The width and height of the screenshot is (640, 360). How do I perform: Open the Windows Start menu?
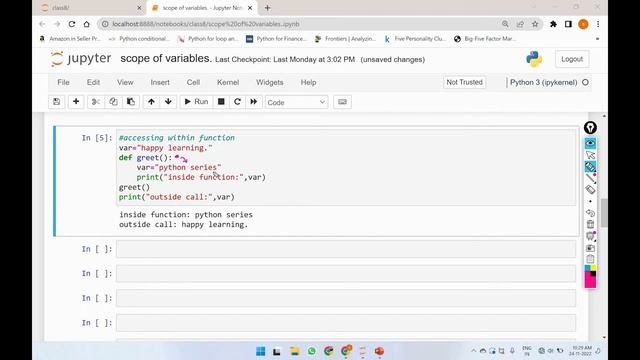click(x=260, y=351)
